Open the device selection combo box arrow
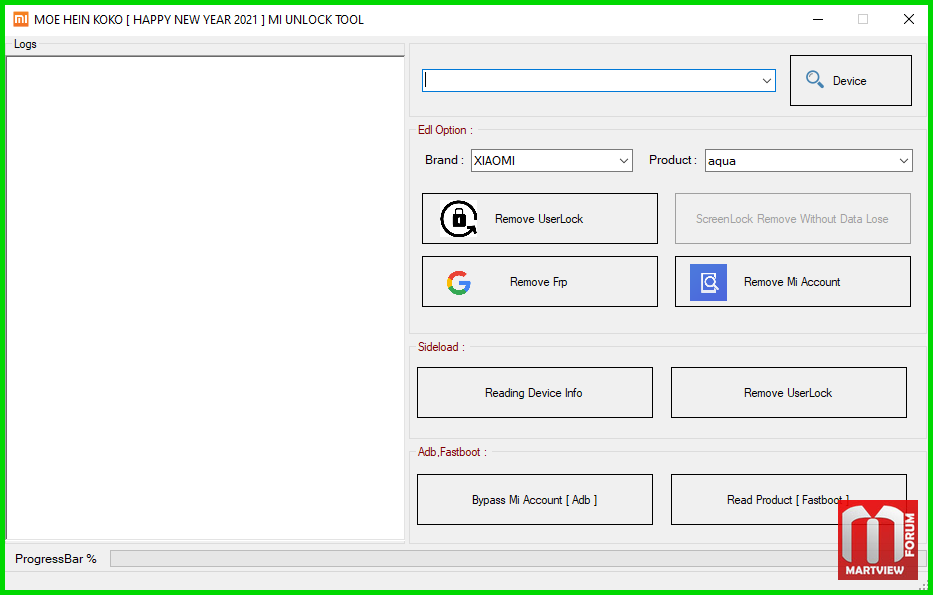Screen dimensions: 933x595 pos(767,81)
